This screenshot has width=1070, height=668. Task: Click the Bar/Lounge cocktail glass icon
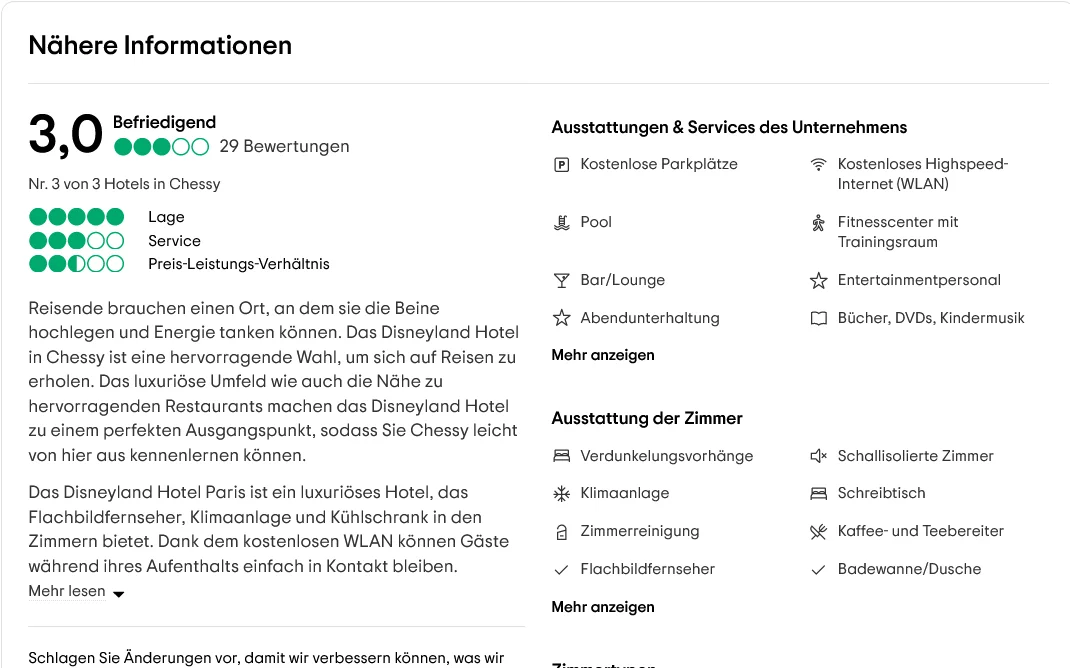point(561,280)
